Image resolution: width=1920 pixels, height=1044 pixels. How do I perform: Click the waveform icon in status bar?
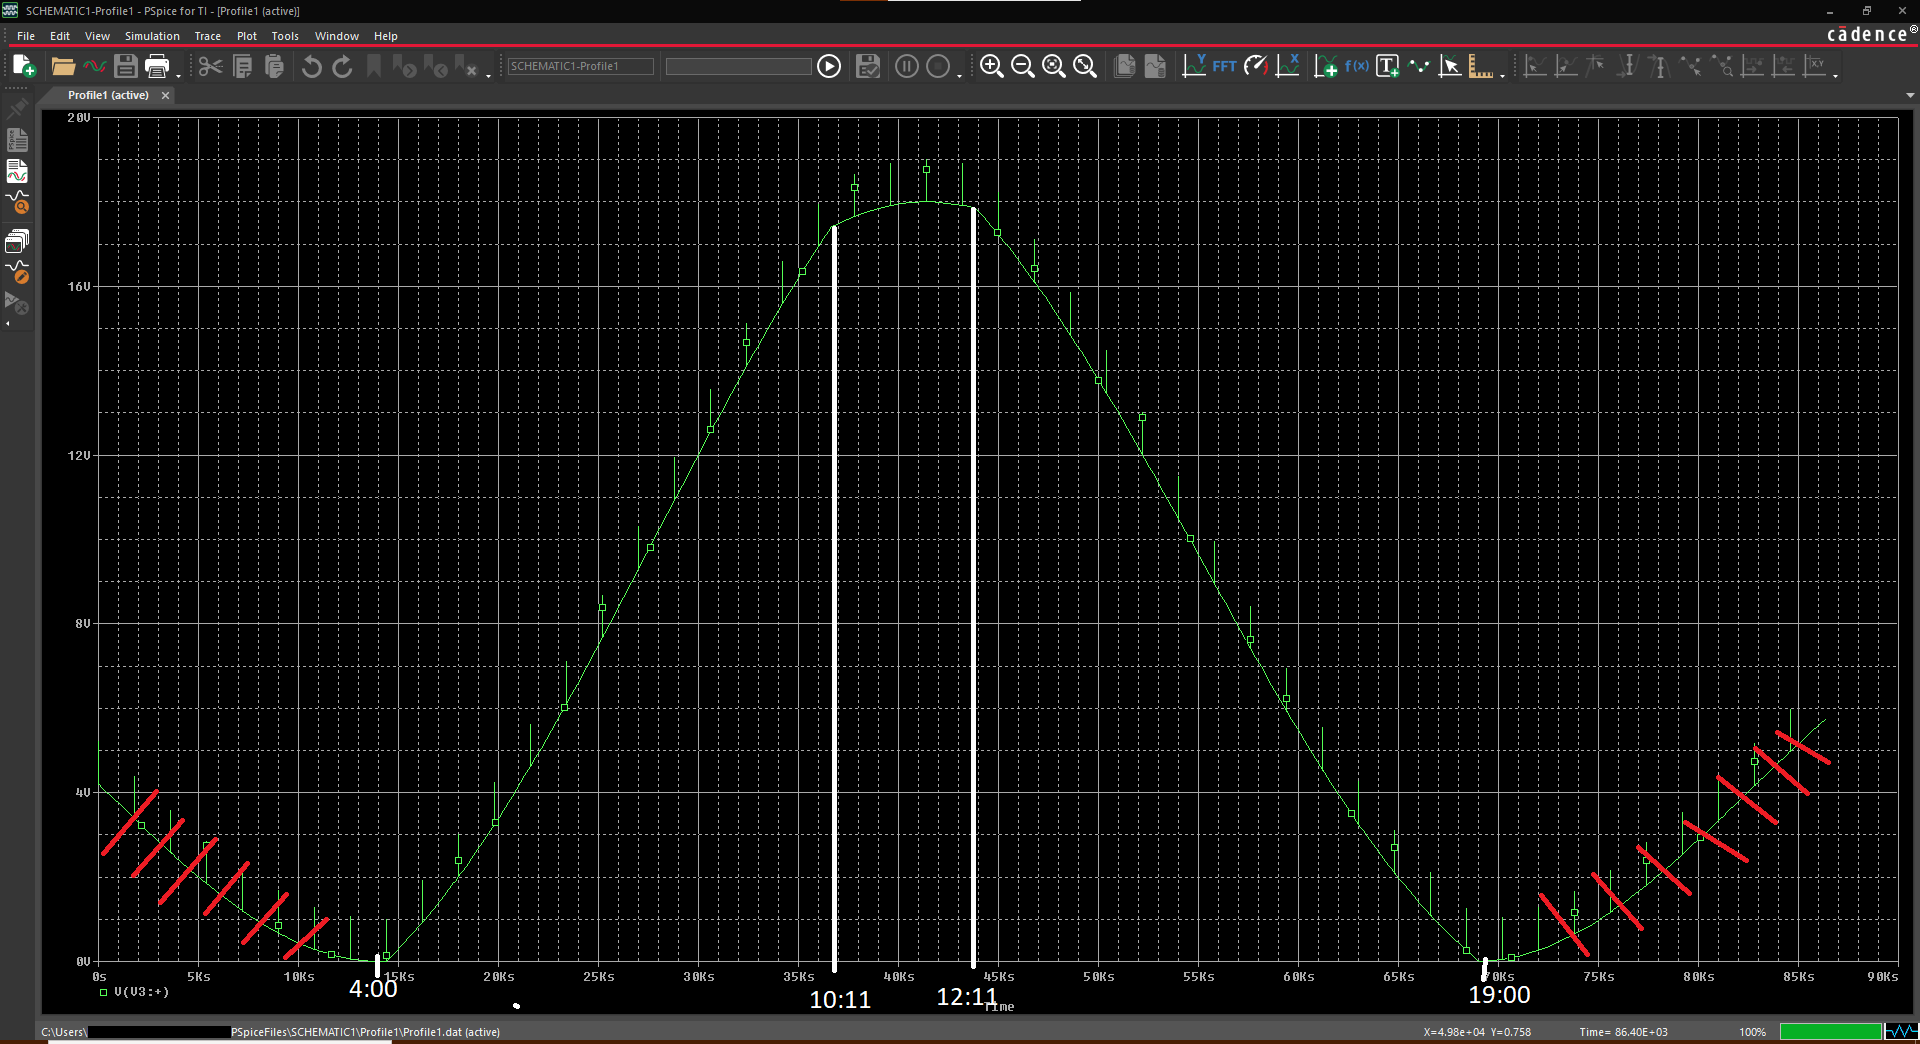coord(1901,1031)
